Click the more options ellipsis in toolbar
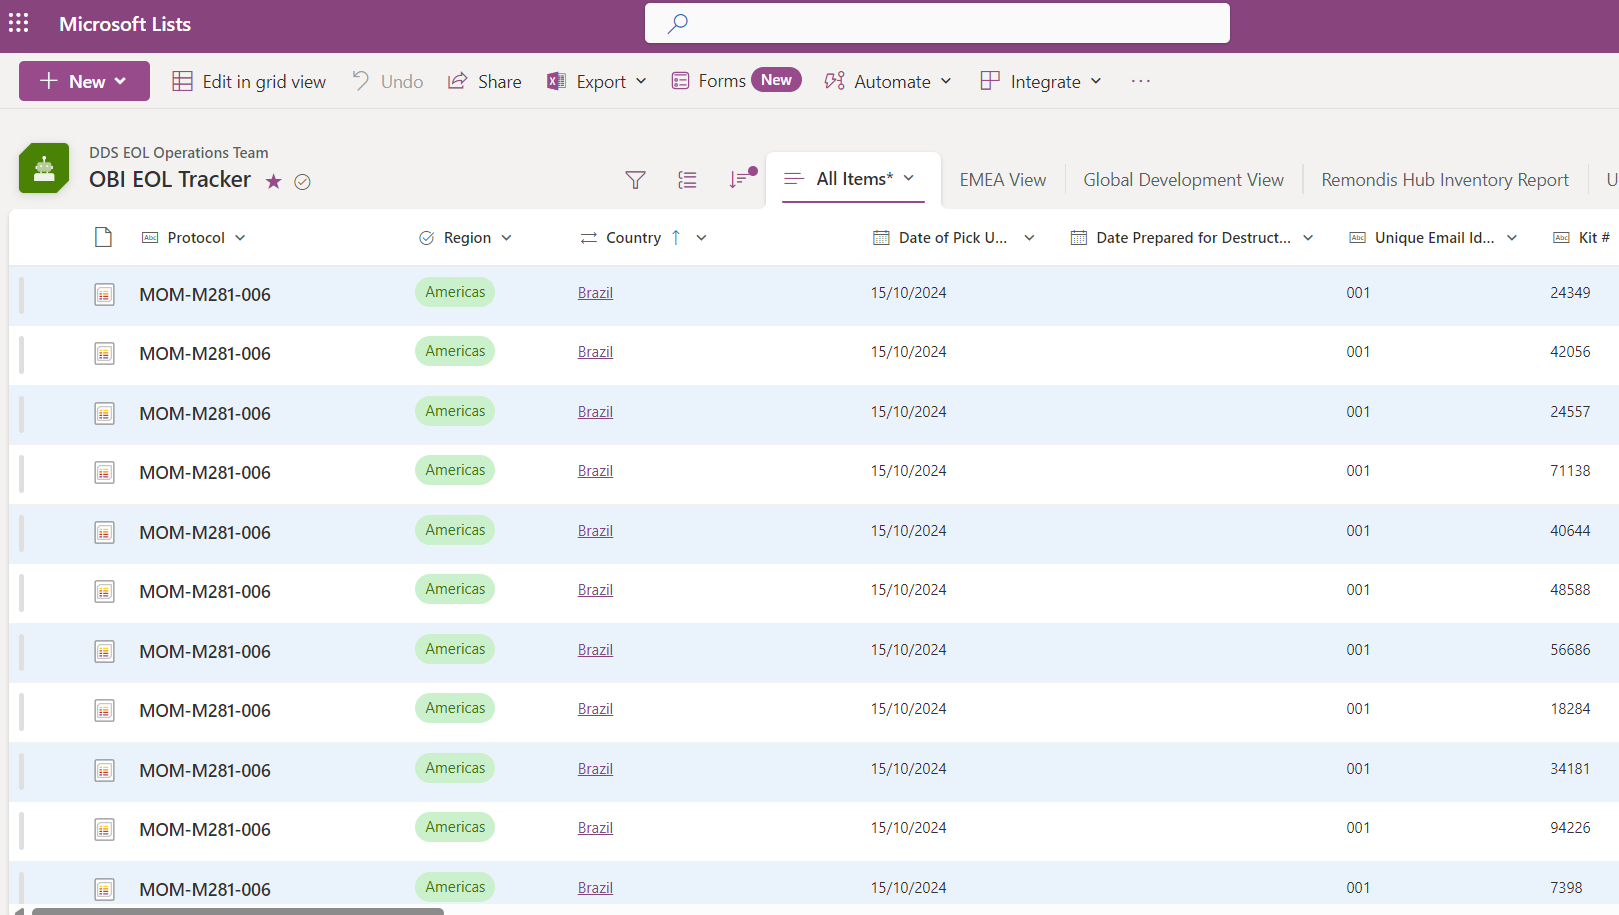Screen dimensions: 1619x915 point(1141,81)
